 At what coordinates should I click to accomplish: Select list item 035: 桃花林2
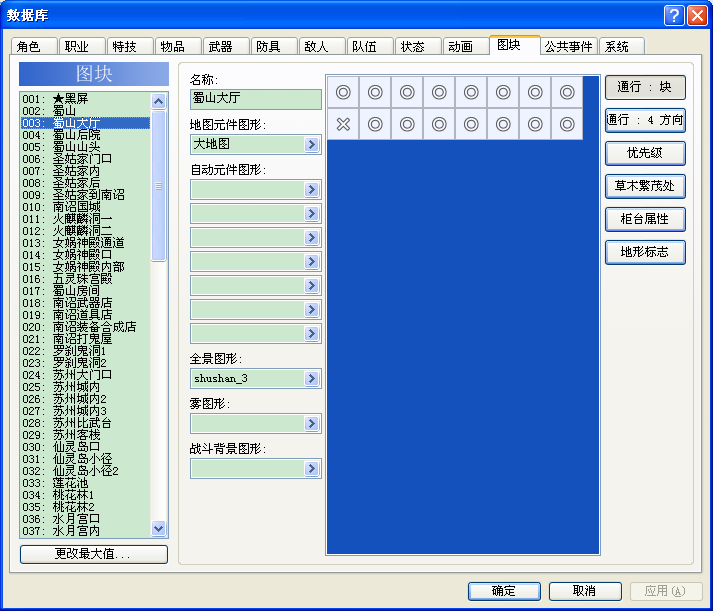point(85,507)
